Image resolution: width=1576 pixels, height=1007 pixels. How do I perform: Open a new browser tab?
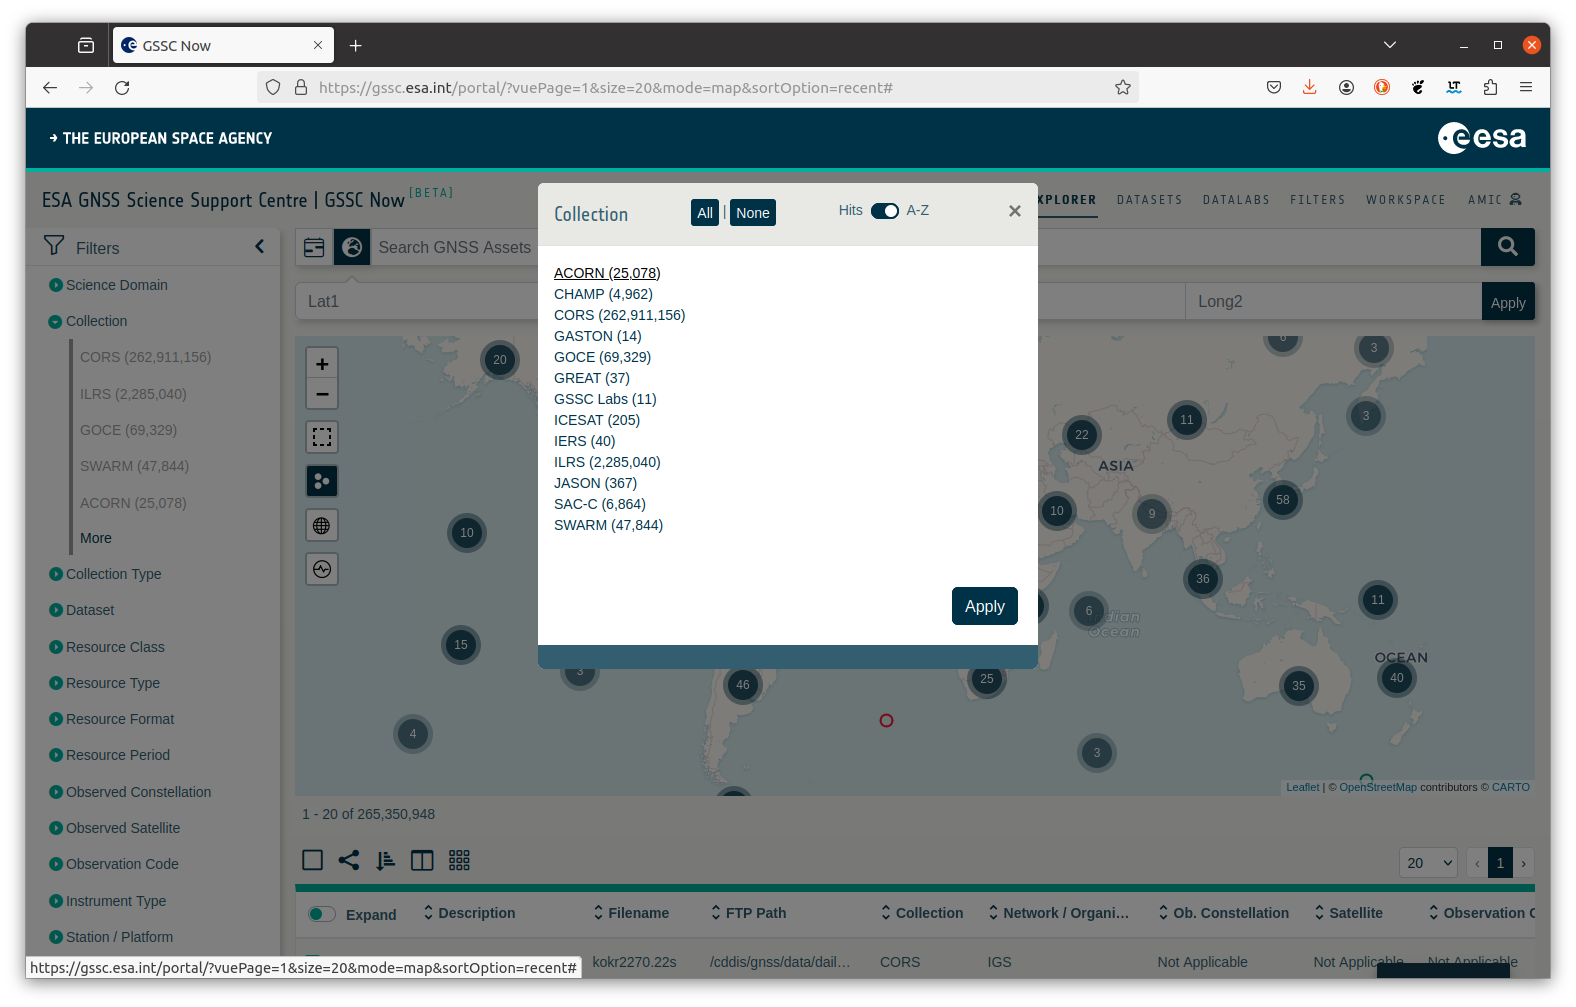pos(355,46)
